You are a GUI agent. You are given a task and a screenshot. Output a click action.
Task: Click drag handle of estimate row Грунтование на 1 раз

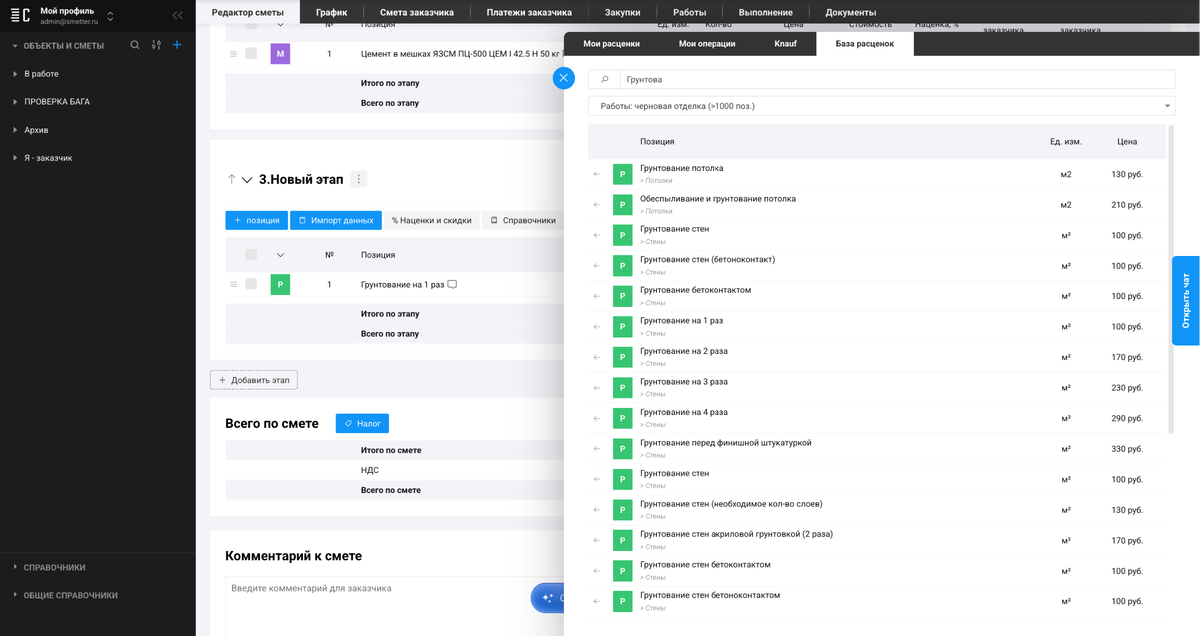[234, 284]
